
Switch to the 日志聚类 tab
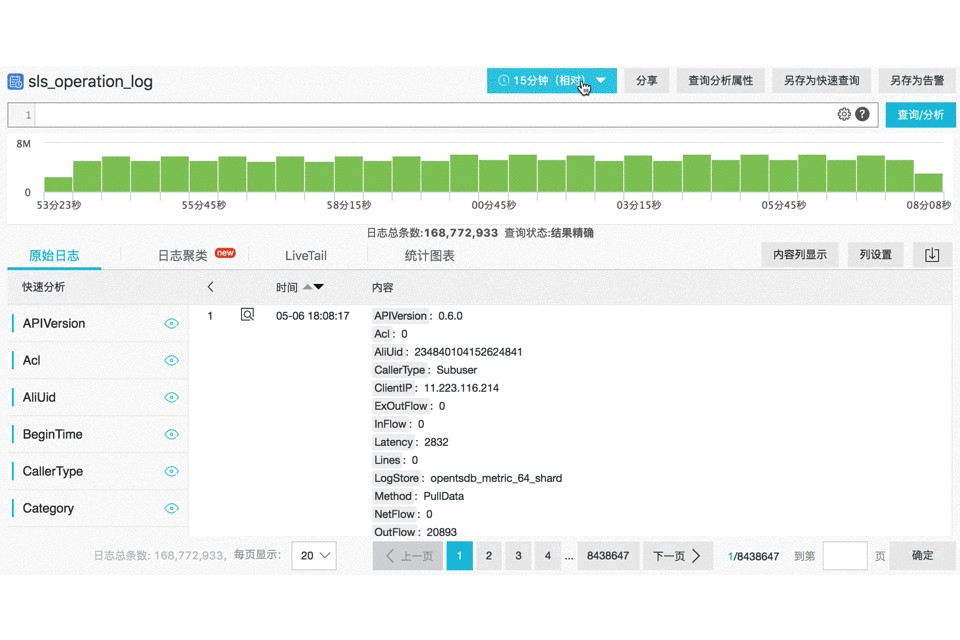[182, 256]
